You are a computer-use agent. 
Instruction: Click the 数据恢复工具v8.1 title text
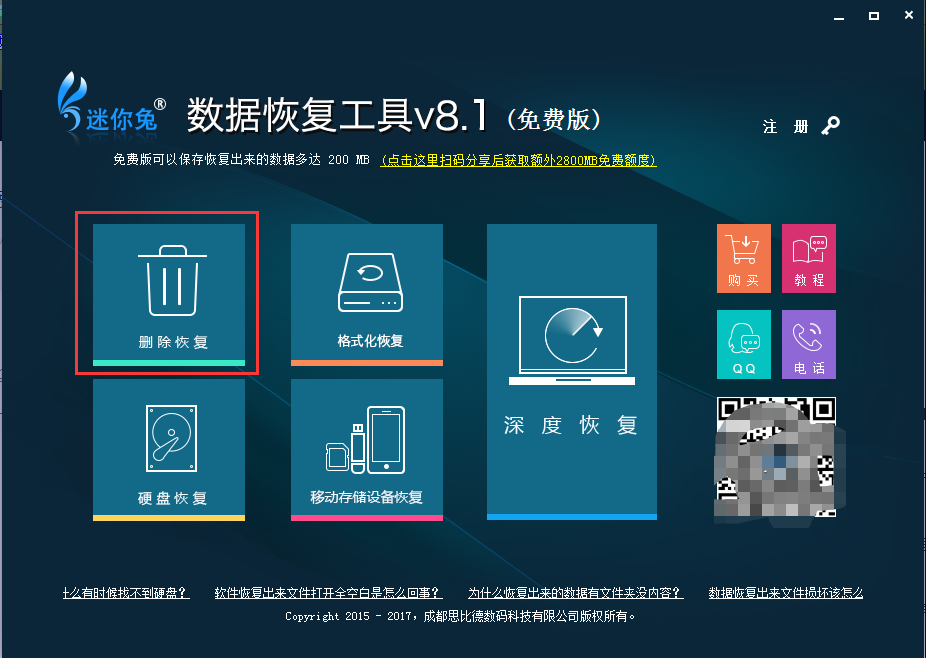click(337, 115)
